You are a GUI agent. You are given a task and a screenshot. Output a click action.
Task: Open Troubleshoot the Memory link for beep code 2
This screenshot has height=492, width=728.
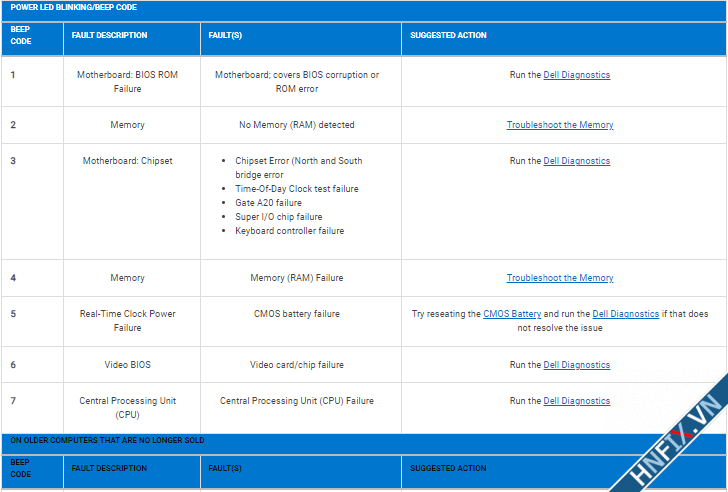point(559,125)
